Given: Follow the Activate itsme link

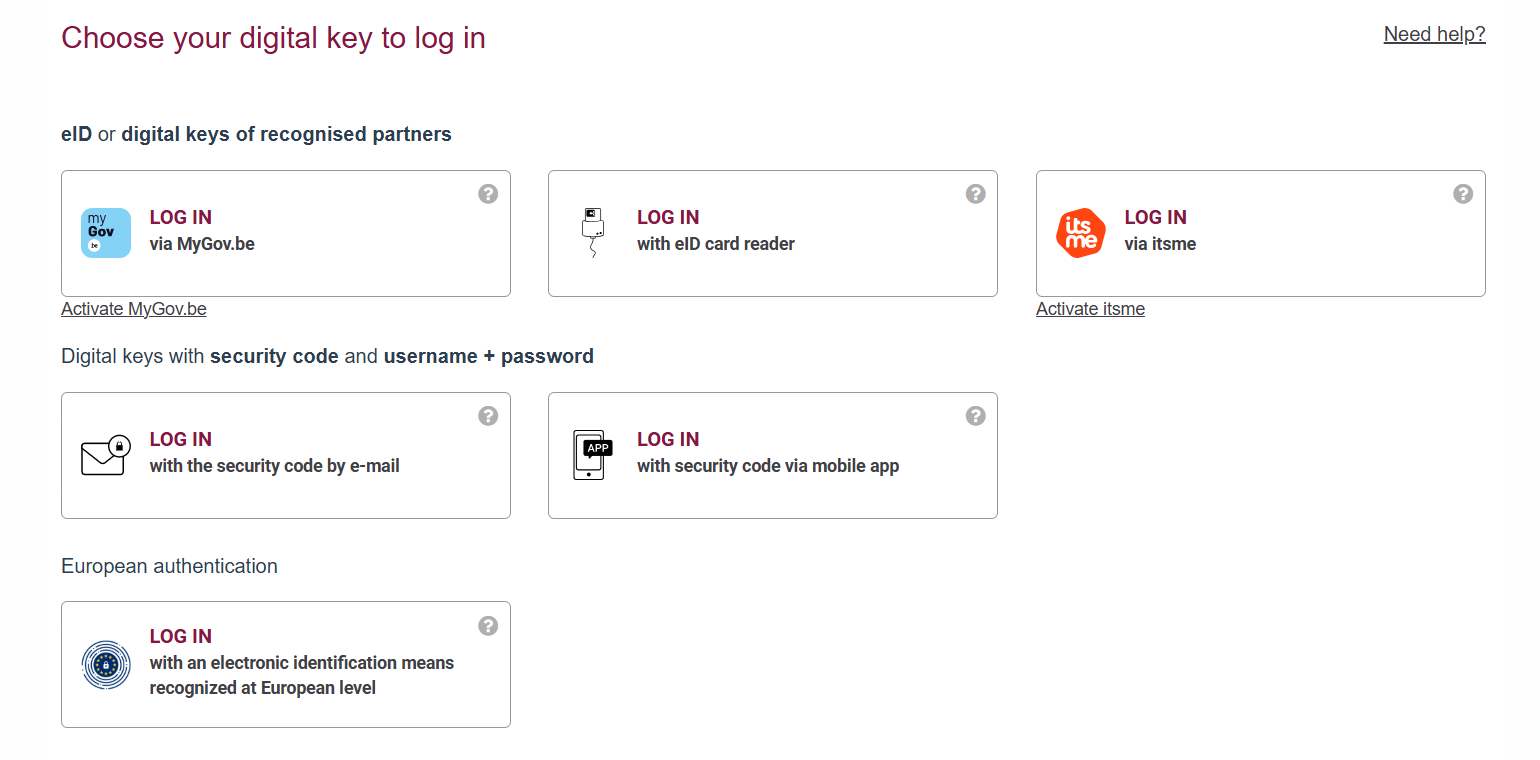Looking at the screenshot, I should click(1090, 309).
